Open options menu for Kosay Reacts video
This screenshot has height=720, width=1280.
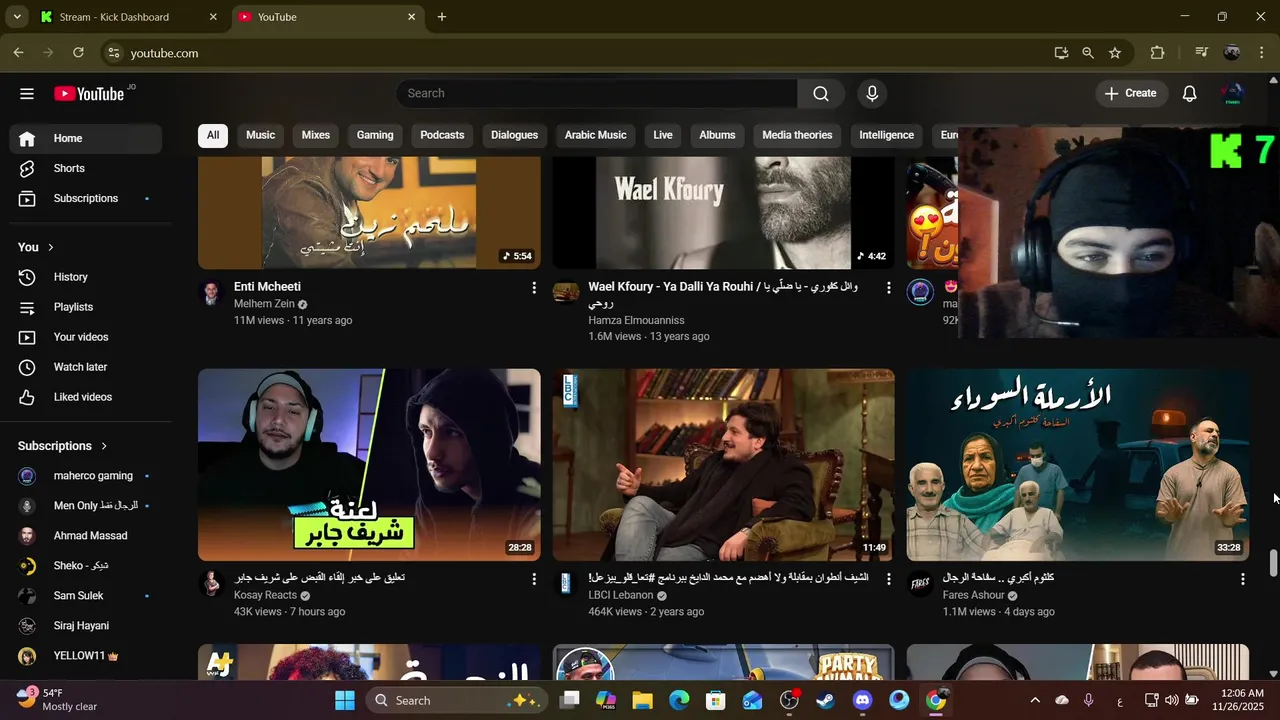(x=534, y=579)
